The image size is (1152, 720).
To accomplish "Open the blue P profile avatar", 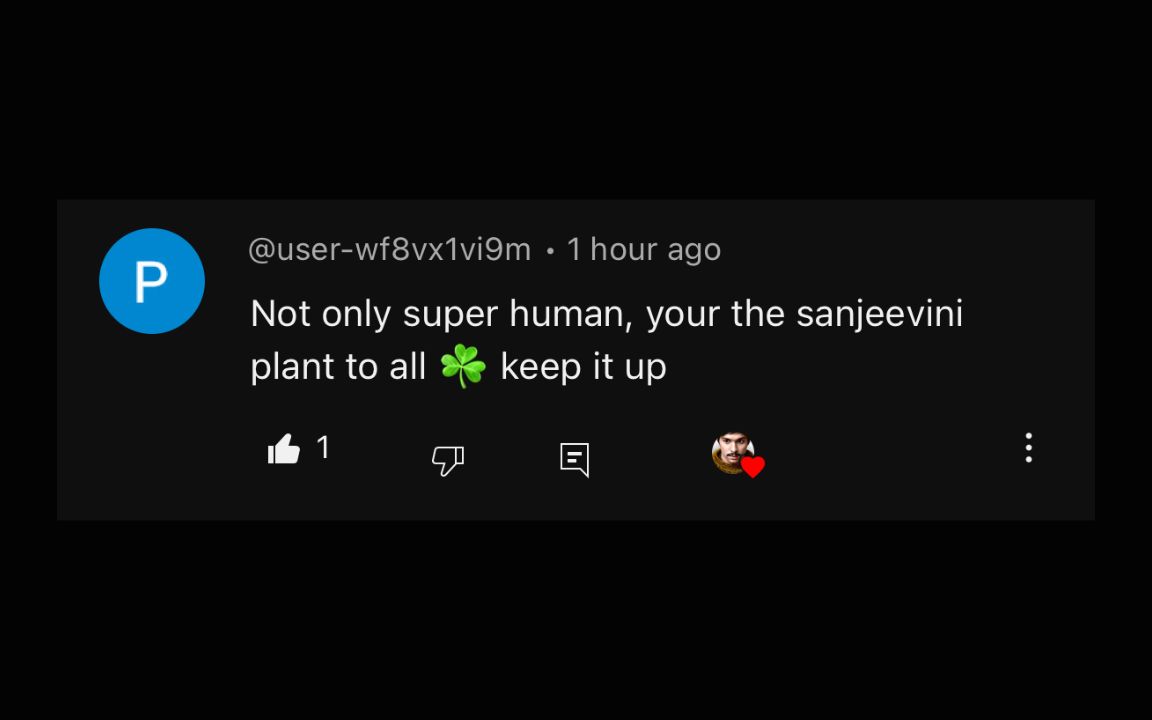I will (x=152, y=281).
